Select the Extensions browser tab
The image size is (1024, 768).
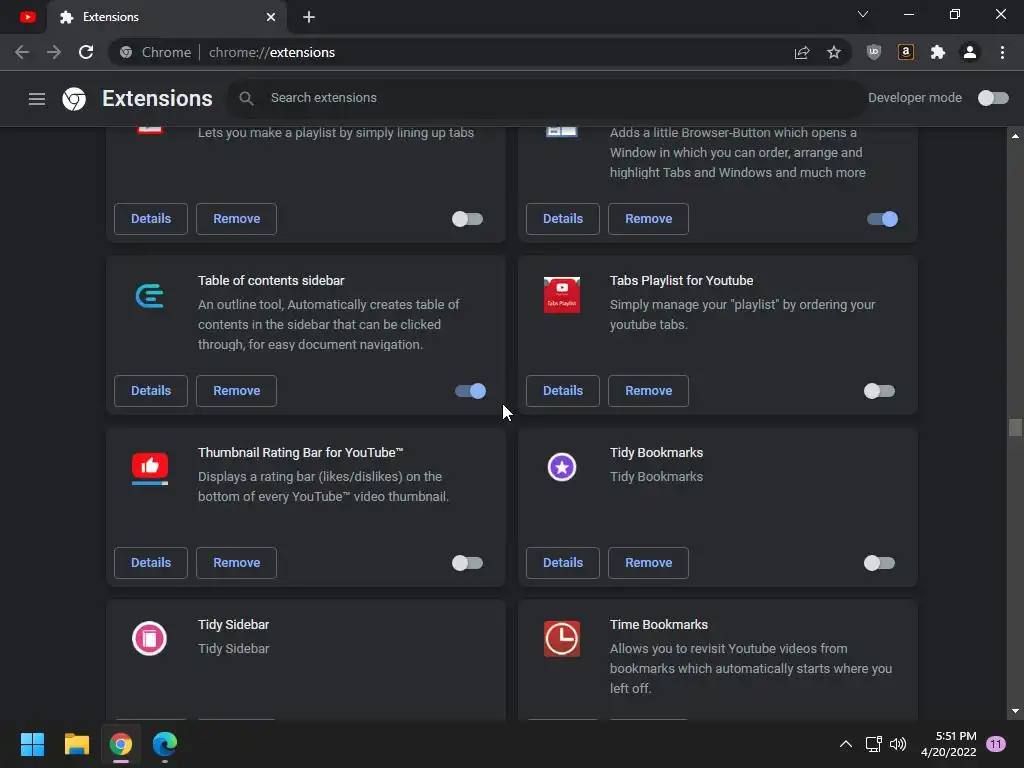pos(167,17)
